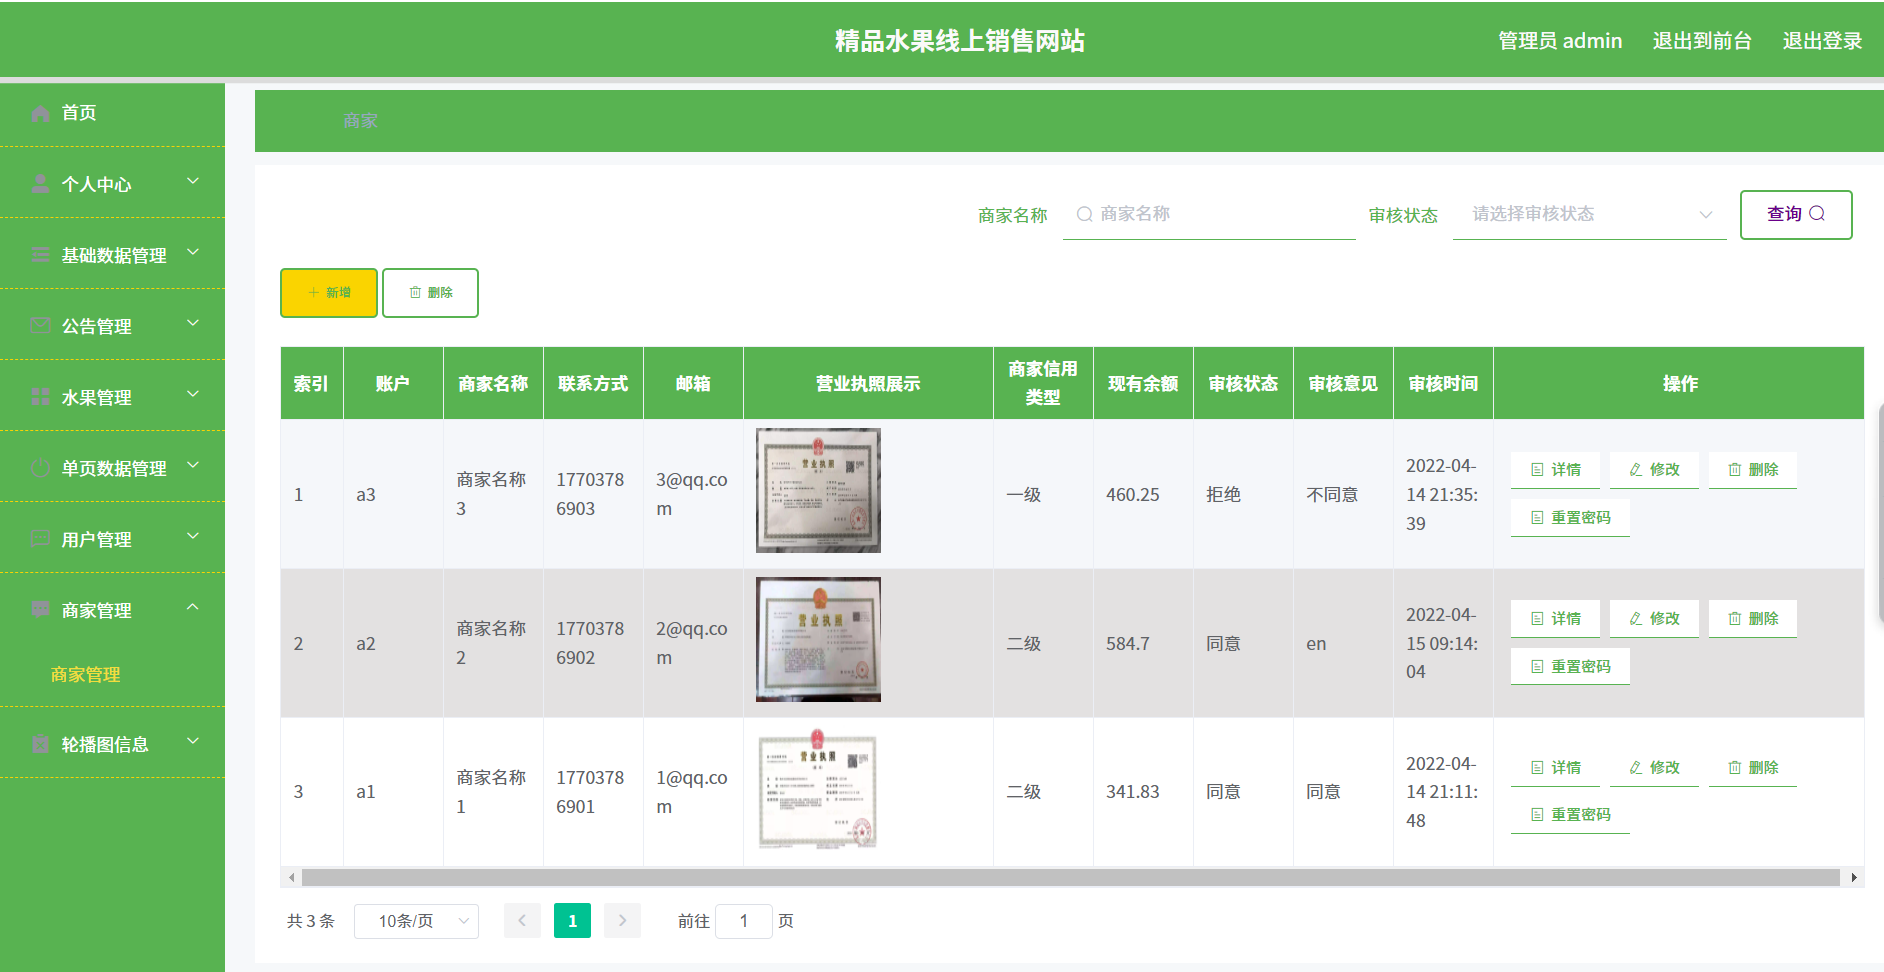Image resolution: width=1884 pixels, height=972 pixels.
Task: Expand 用户管理 submenu chevron
Action: click(x=193, y=537)
